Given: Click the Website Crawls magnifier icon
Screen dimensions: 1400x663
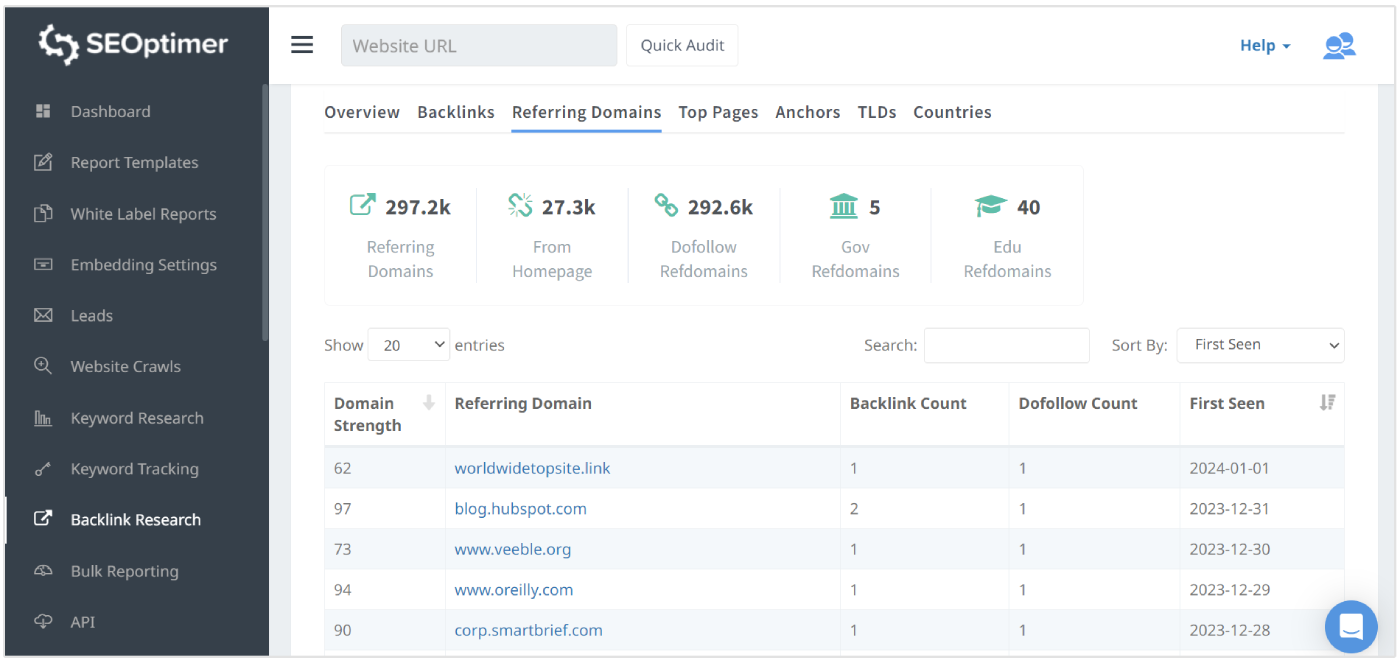Looking at the screenshot, I should (43, 367).
